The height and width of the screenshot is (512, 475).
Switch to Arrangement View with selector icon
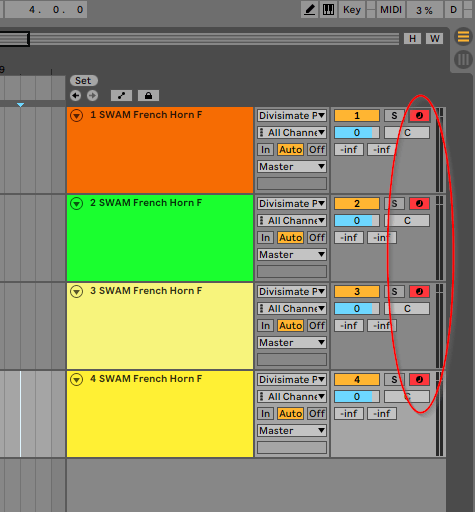pyautogui.click(x=463, y=37)
